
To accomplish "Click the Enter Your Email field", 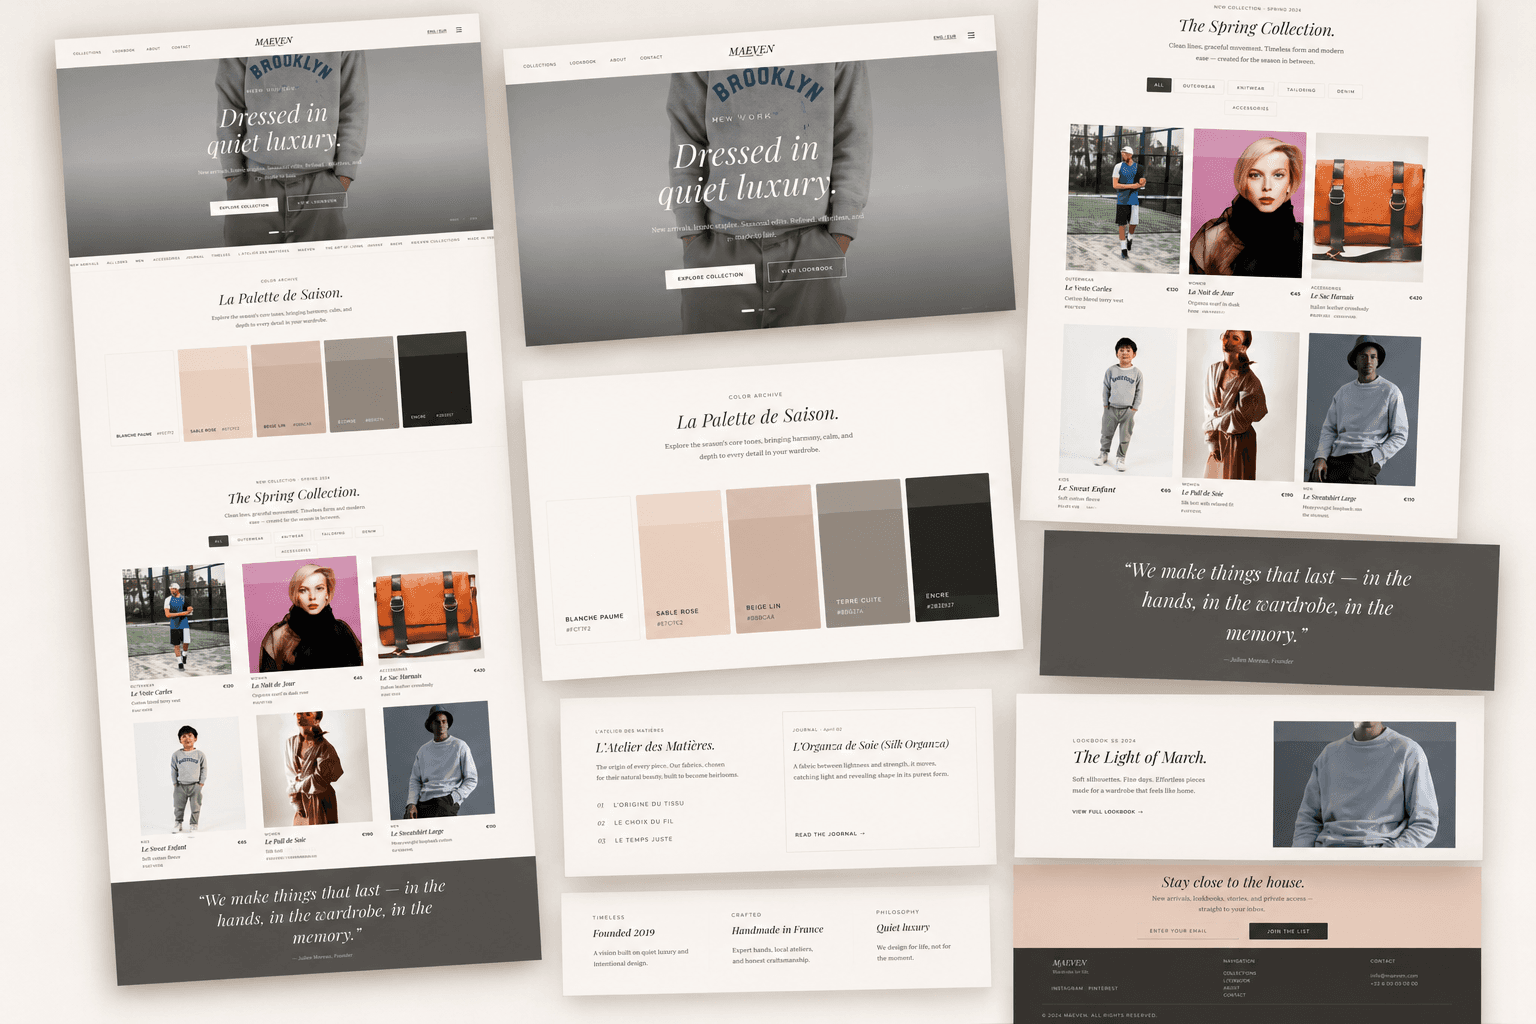I will click(x=1190, y=931).
